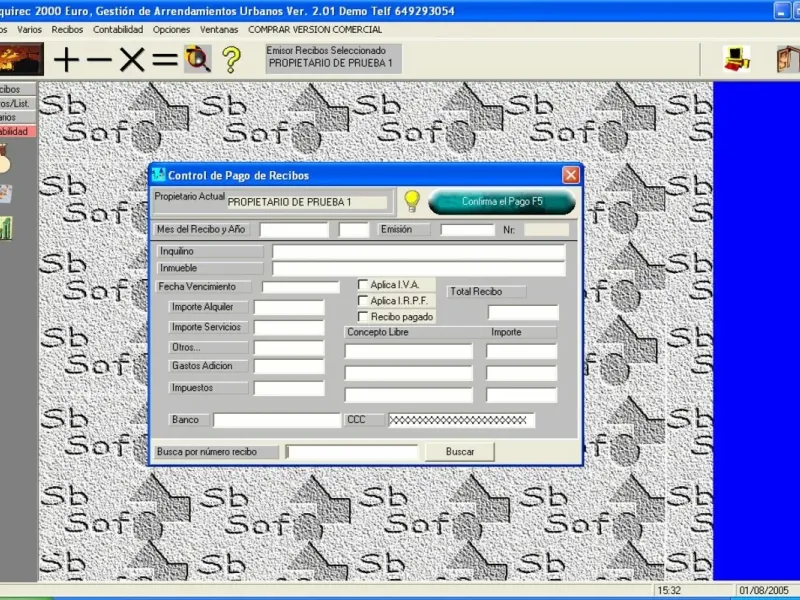Image resolution: width=800 pixels, height=600 pixels.
Task: Select the red Contabilidad sidebar tab
Action: pos(18,131)
